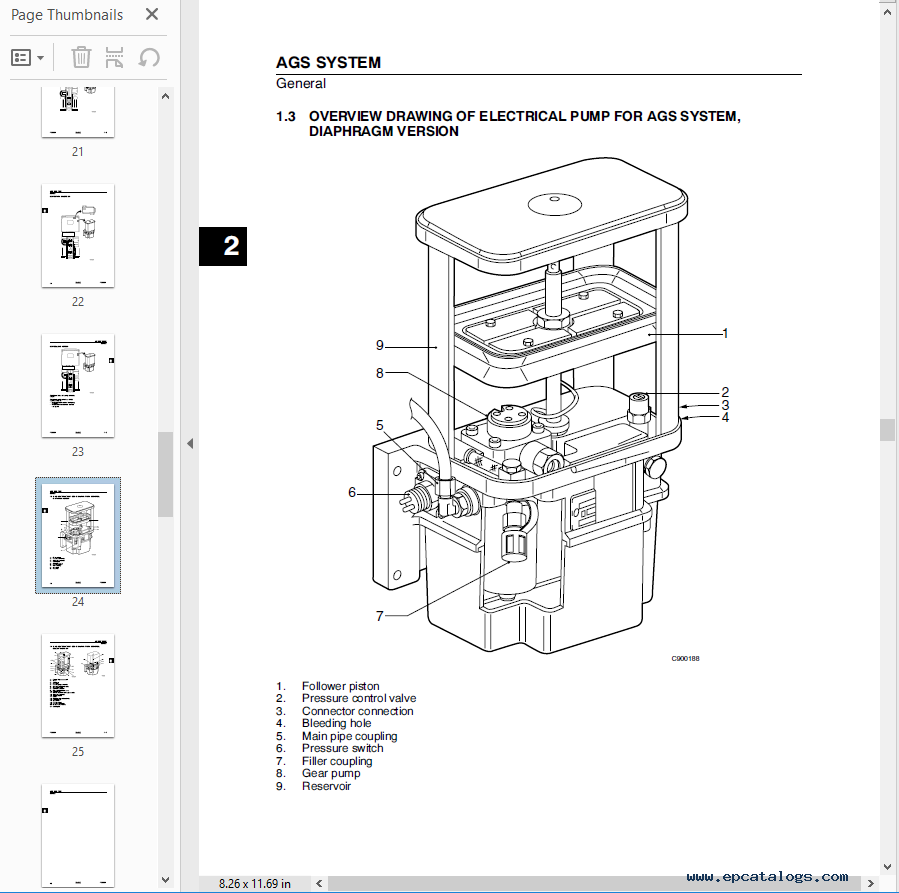Click the delete pages trash icon
Screen dimensions: 899x893
coord(81,57)
